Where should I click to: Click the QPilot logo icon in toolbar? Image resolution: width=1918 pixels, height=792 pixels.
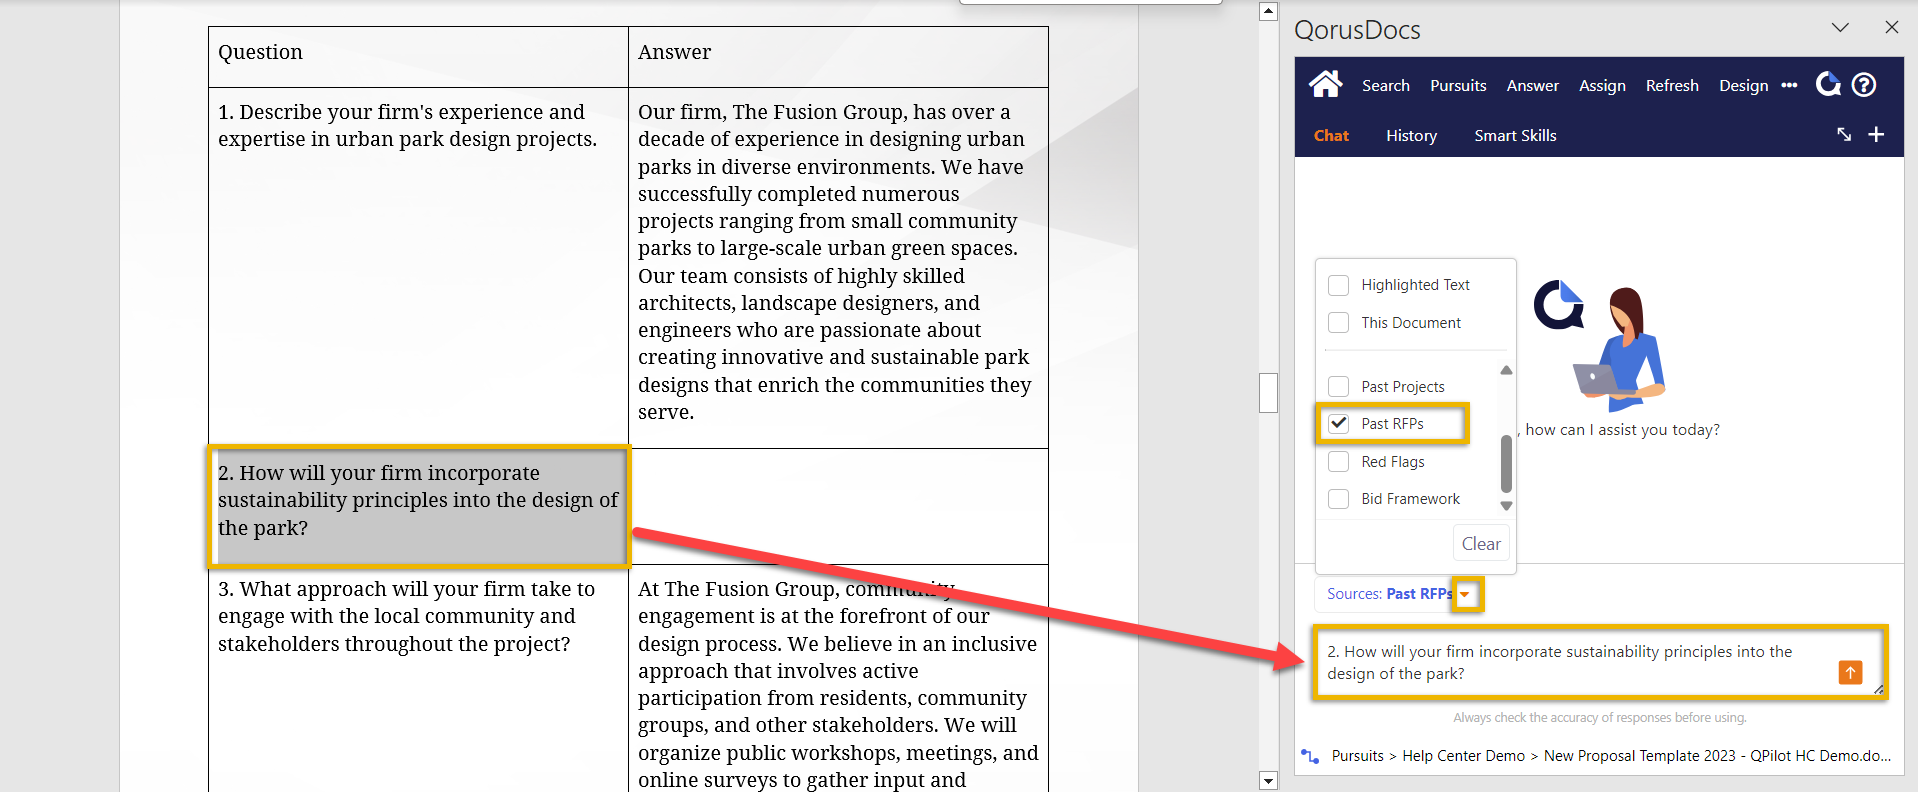[1828, 85]
